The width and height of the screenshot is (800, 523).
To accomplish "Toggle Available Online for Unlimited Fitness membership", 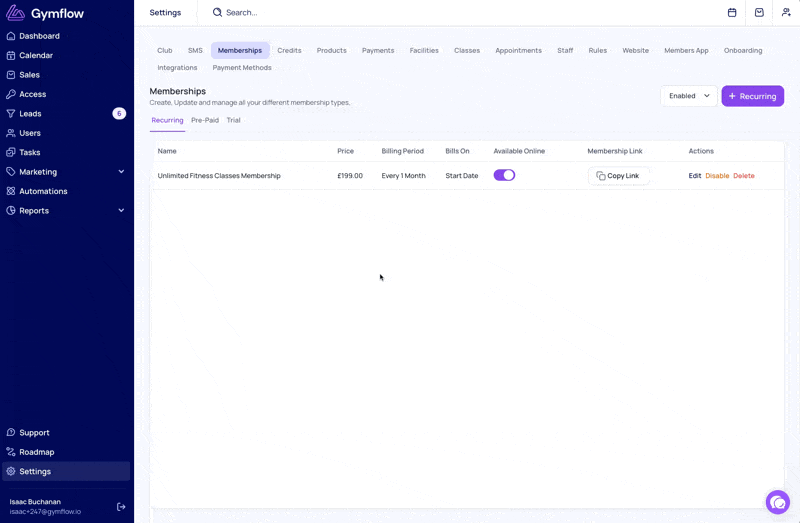I will click(504, 175).
